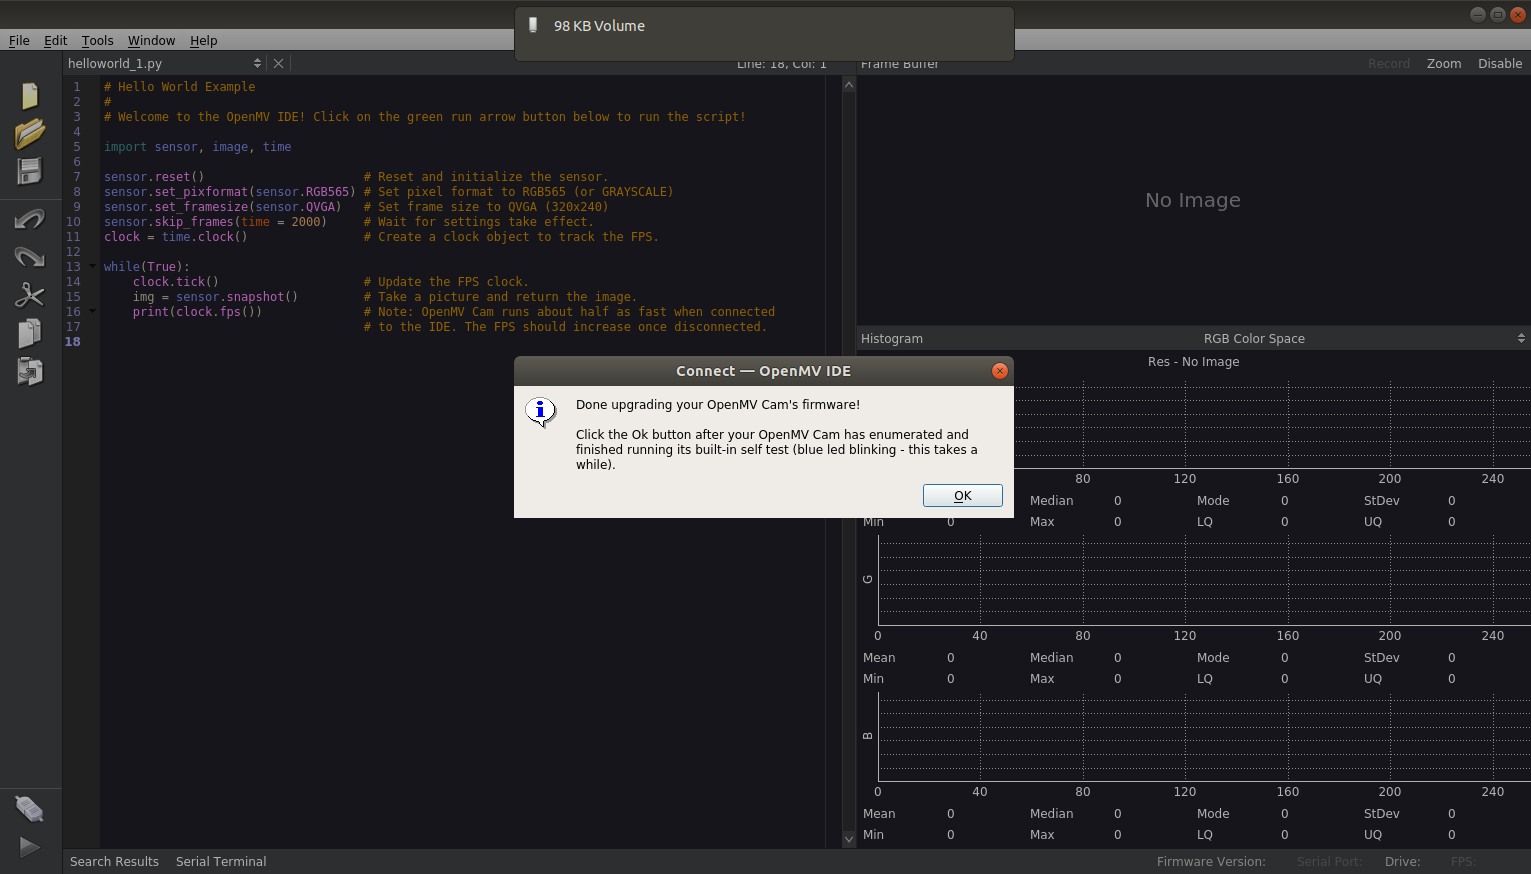
Task: Click the 'import sensor, image, time' code line
Action: [198, 147]
